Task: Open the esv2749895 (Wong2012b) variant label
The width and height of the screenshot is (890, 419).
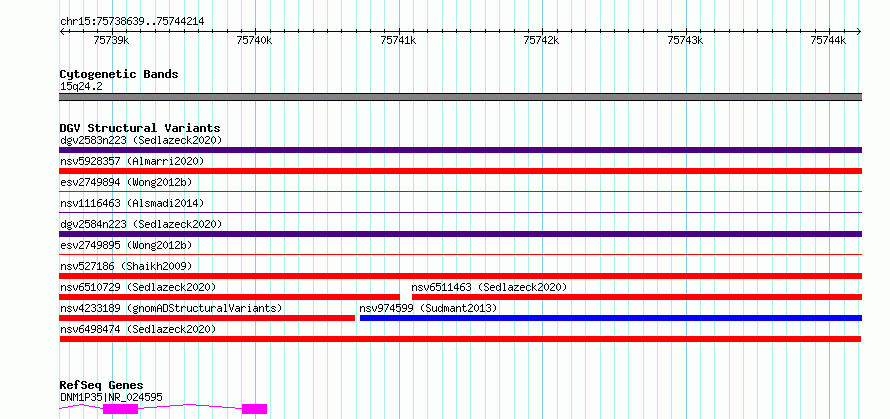Action: pos(126,245)
